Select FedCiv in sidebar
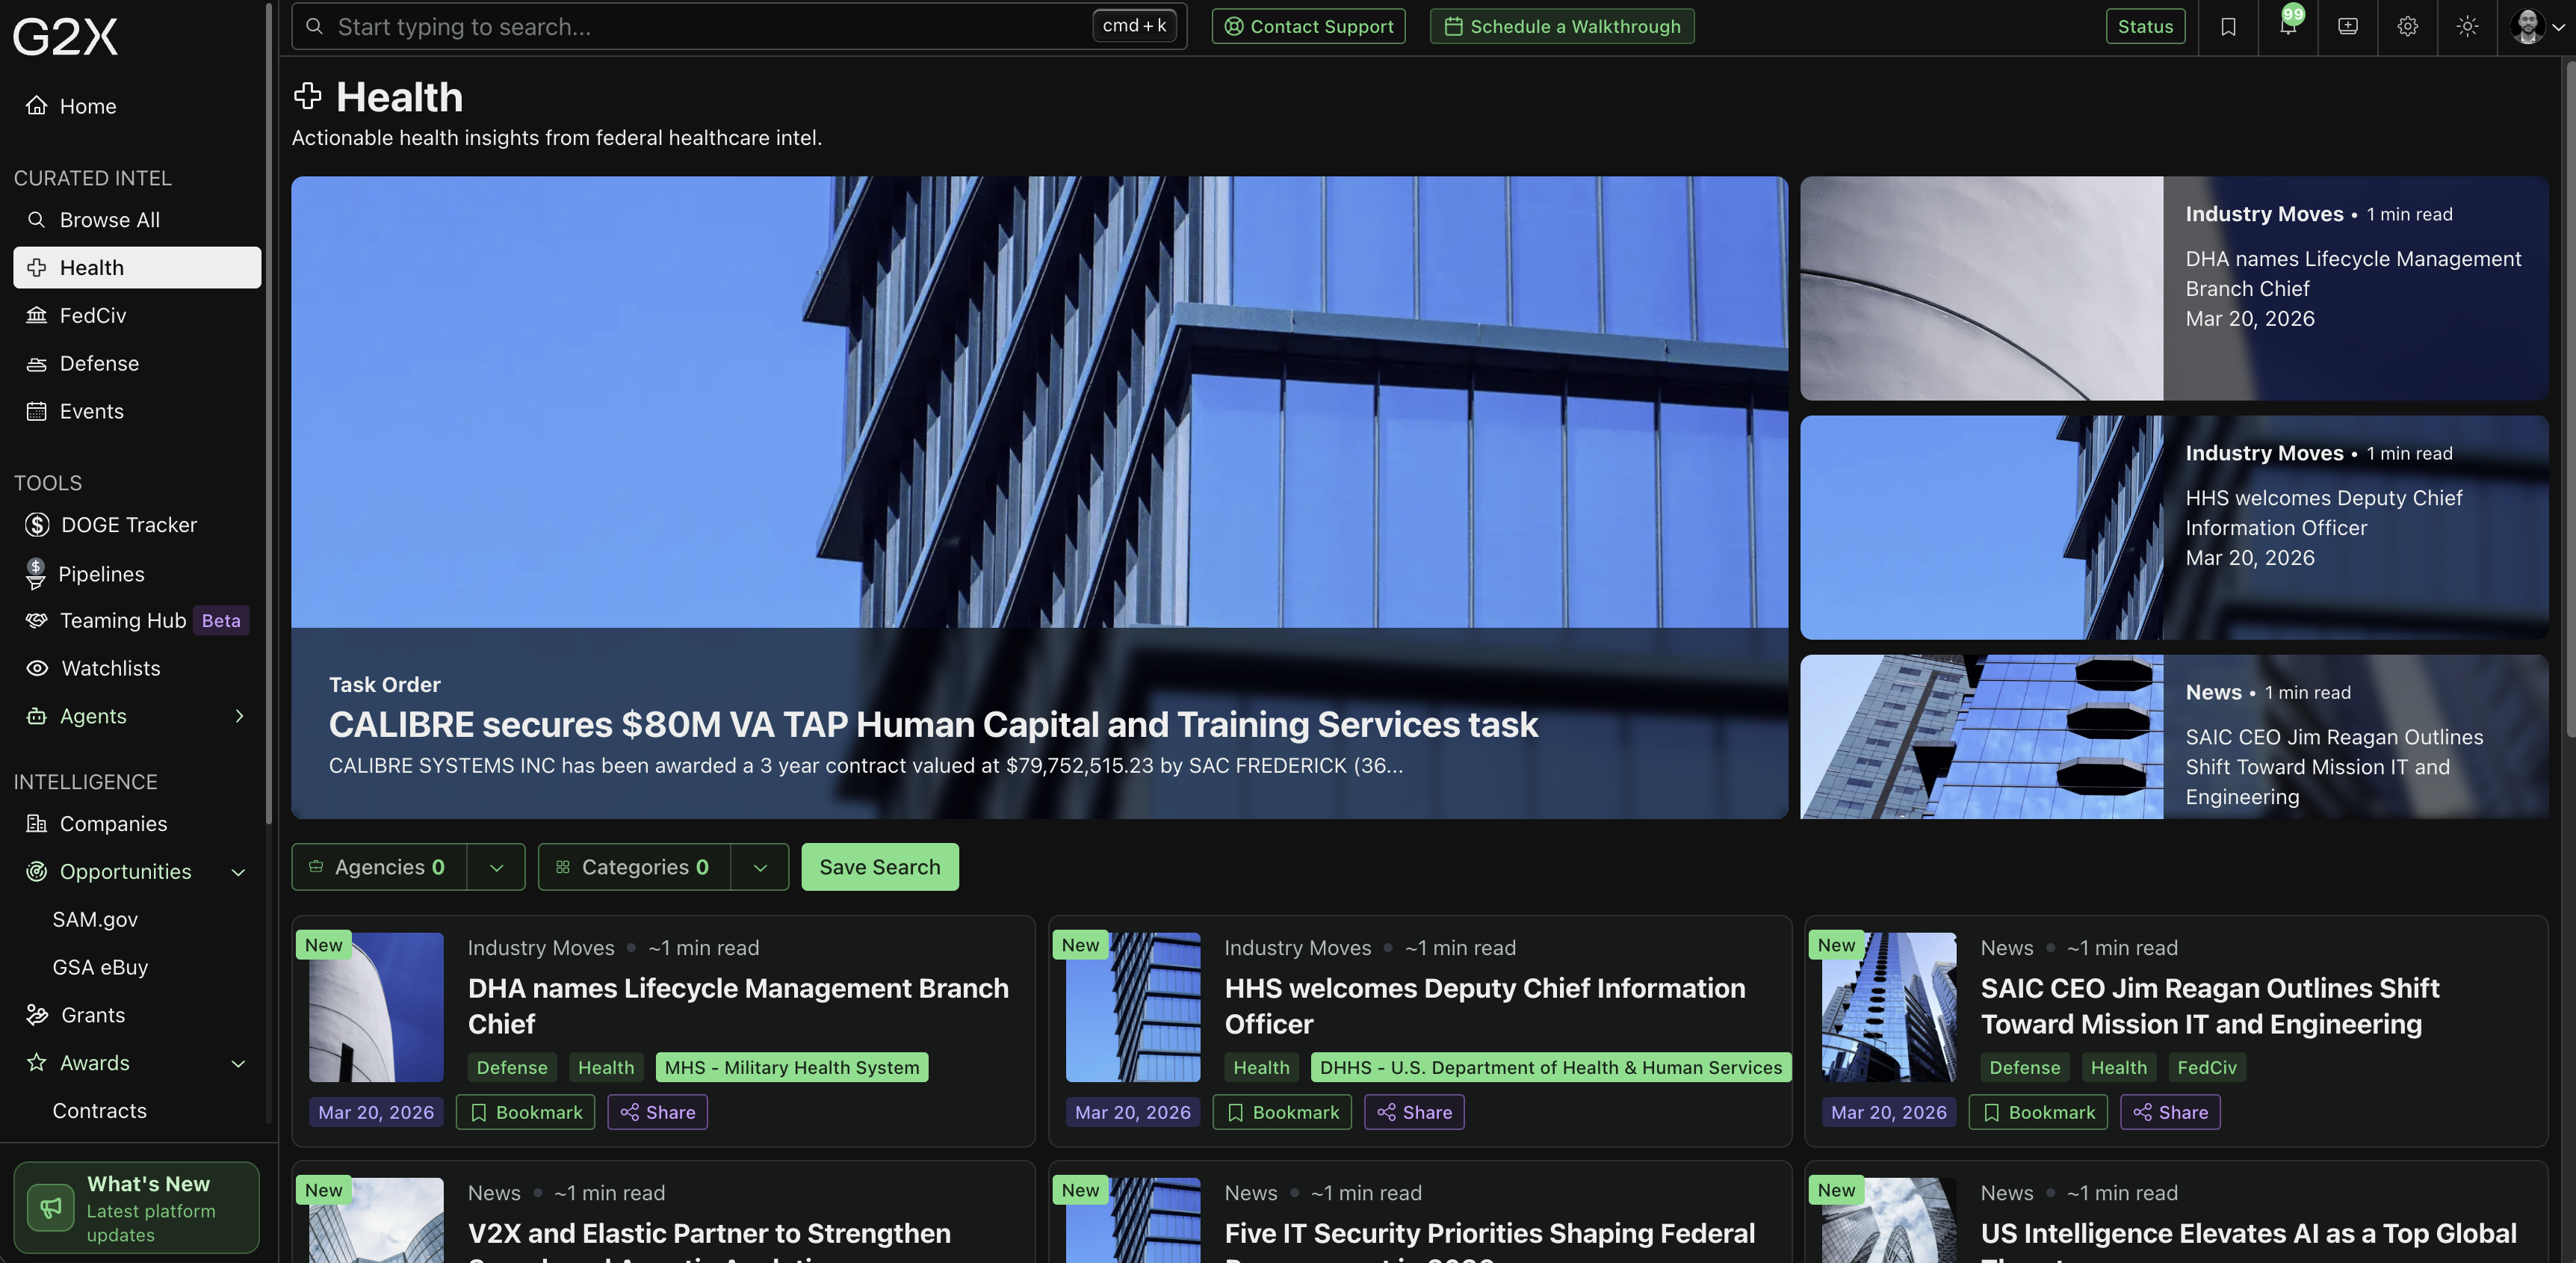Screen dimensions: 2576x1263 (x=137, y=316)
